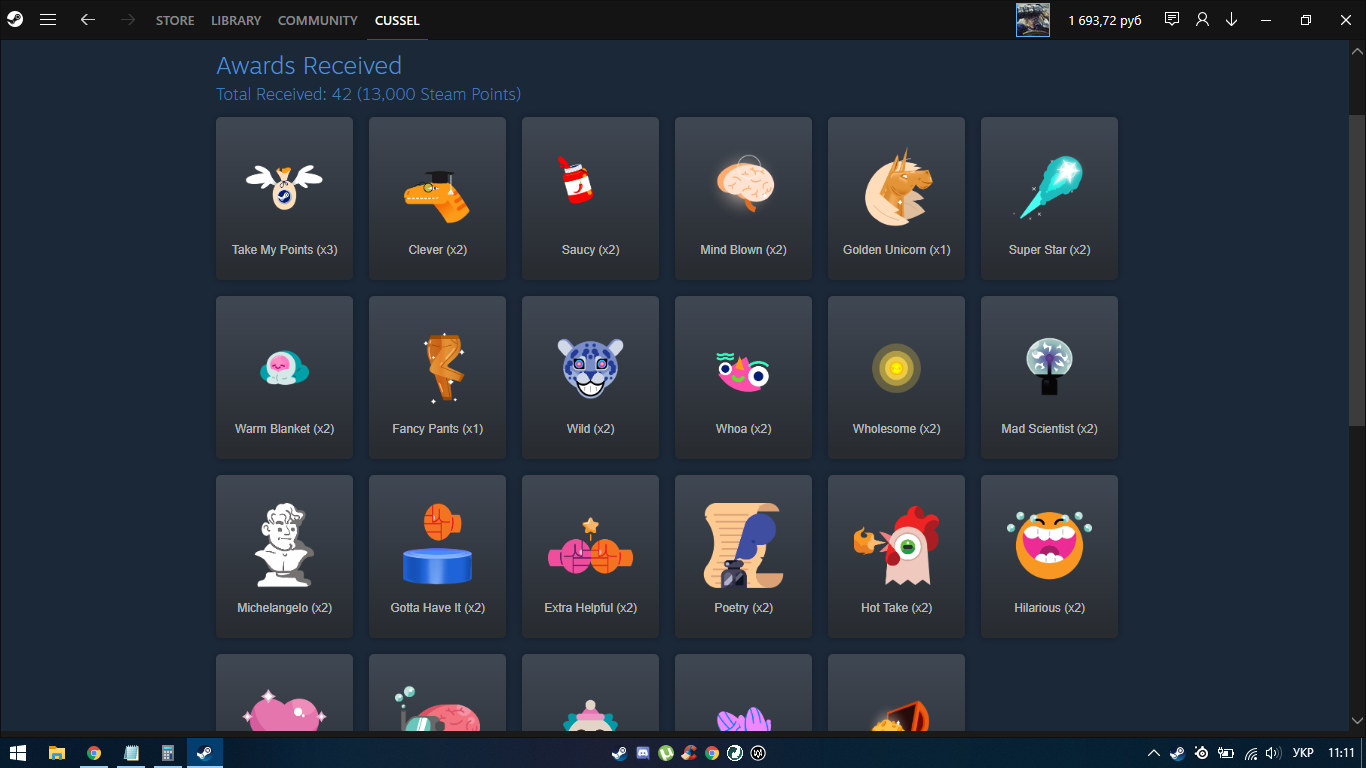Open the LIBRARY tab

click(x=236, y=20)
